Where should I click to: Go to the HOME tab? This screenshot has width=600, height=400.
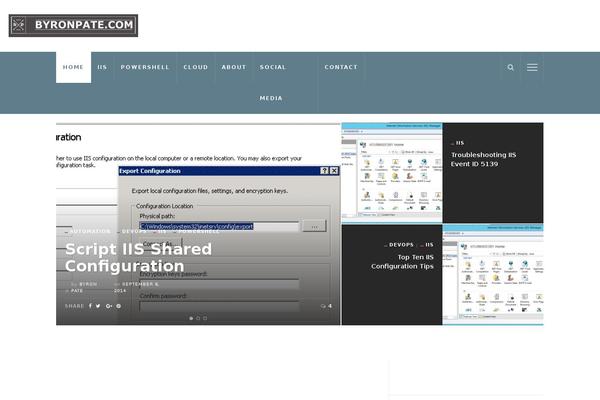[73, 67]
